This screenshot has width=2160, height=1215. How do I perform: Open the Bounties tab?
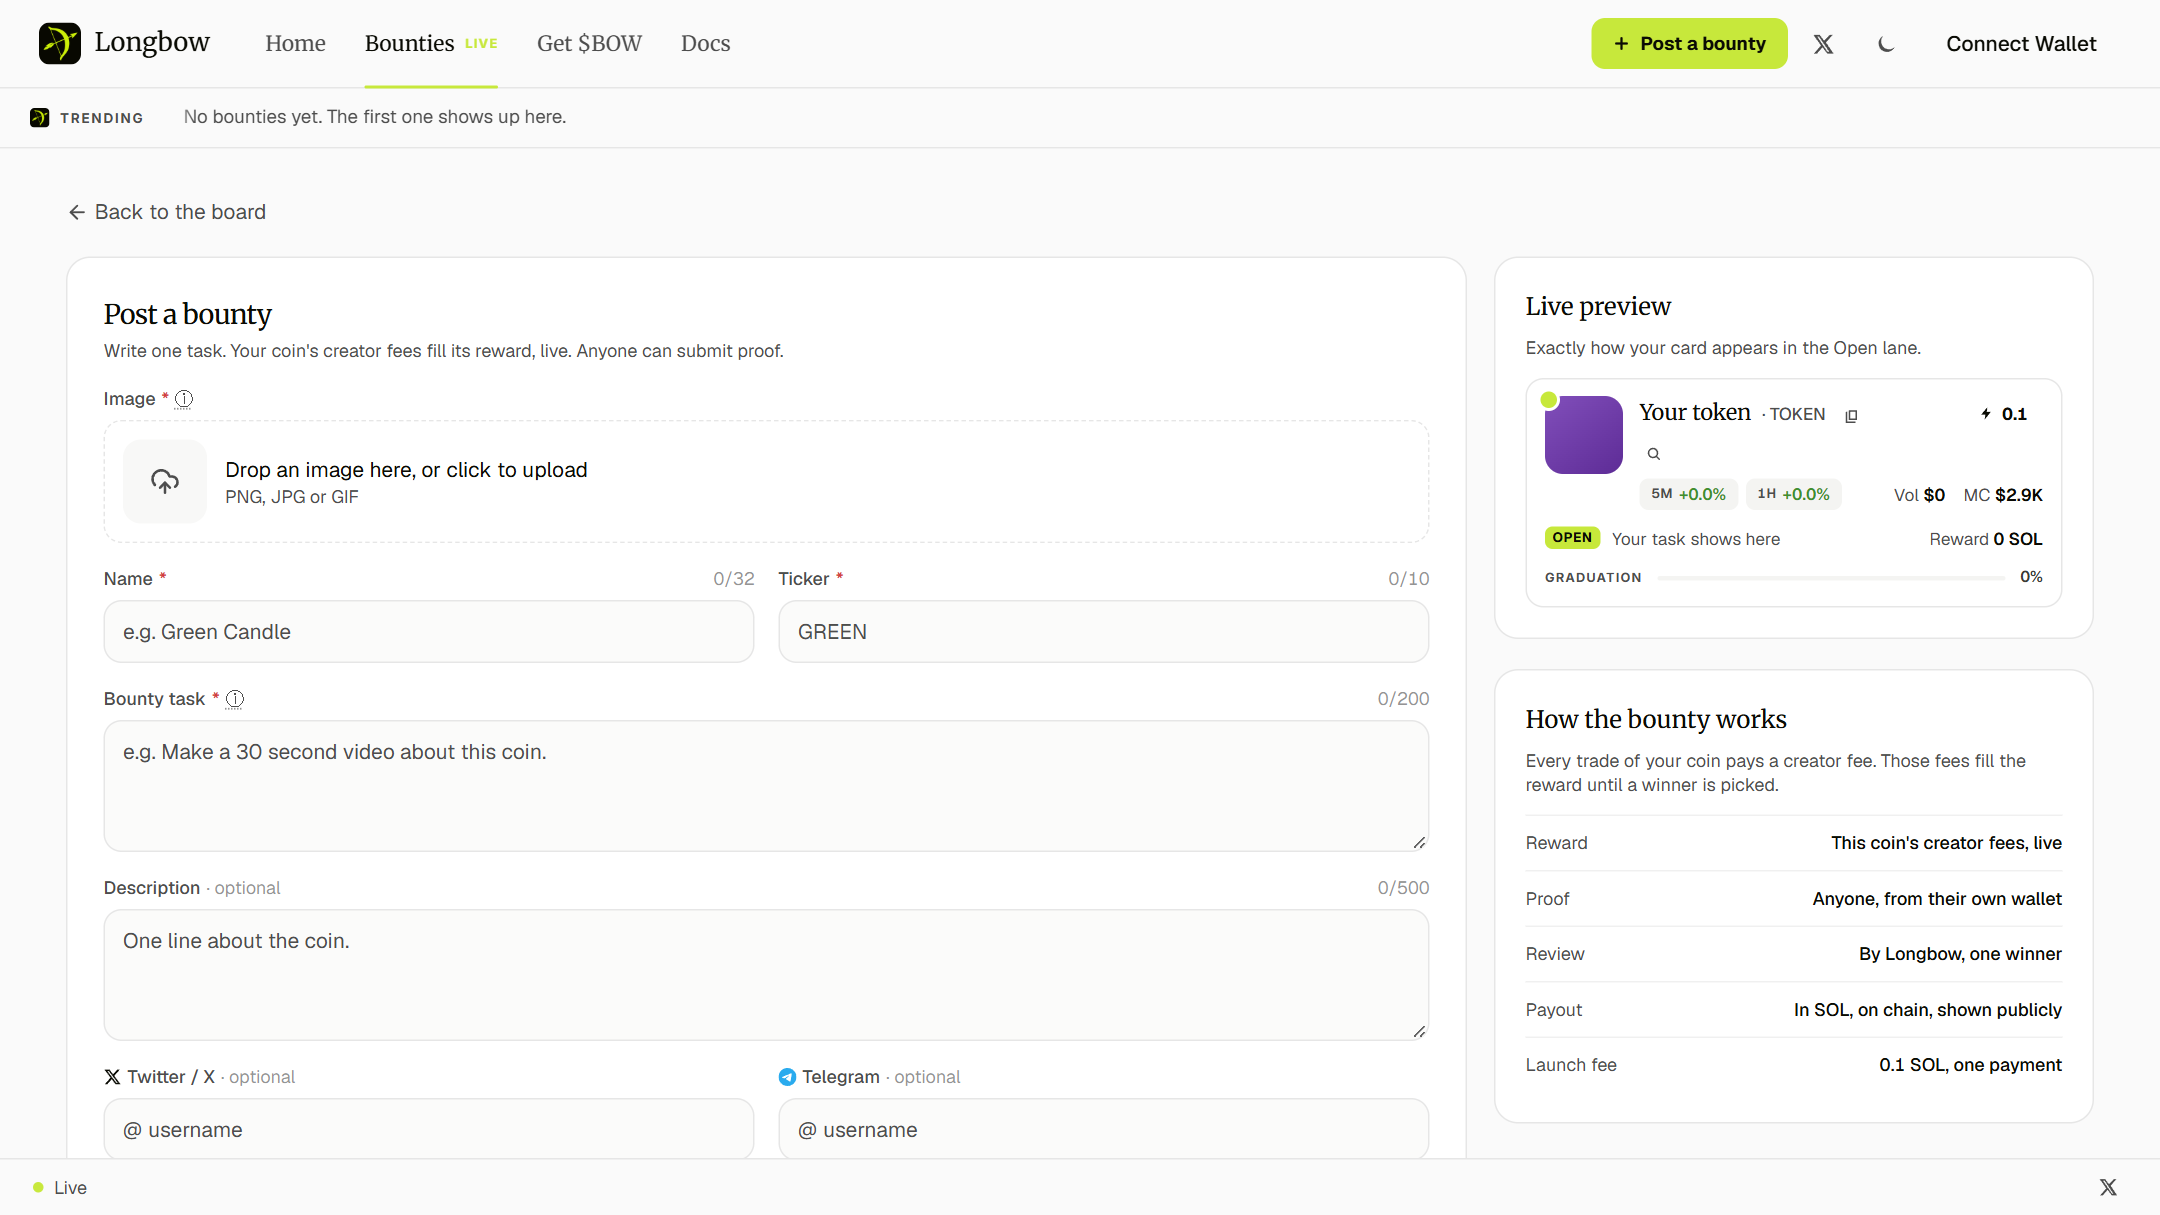tap(431, 43)
